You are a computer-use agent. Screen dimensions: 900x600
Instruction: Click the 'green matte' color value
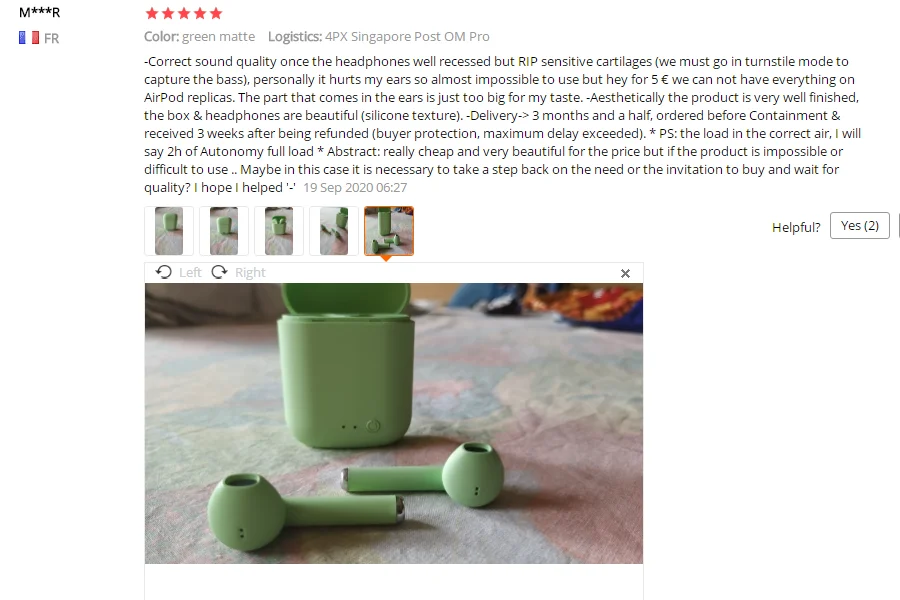[x=219, y=36]
